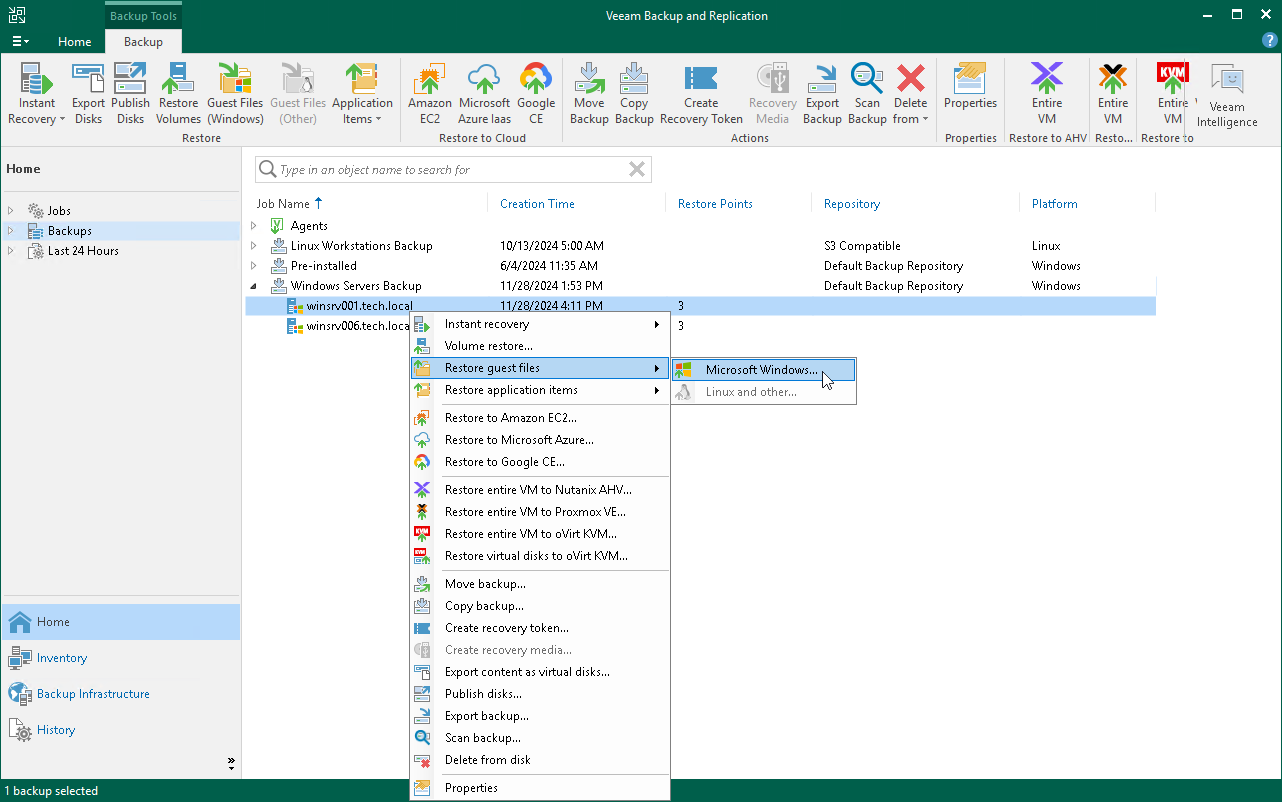Clear search field with X icon

(x=636, y=170)
